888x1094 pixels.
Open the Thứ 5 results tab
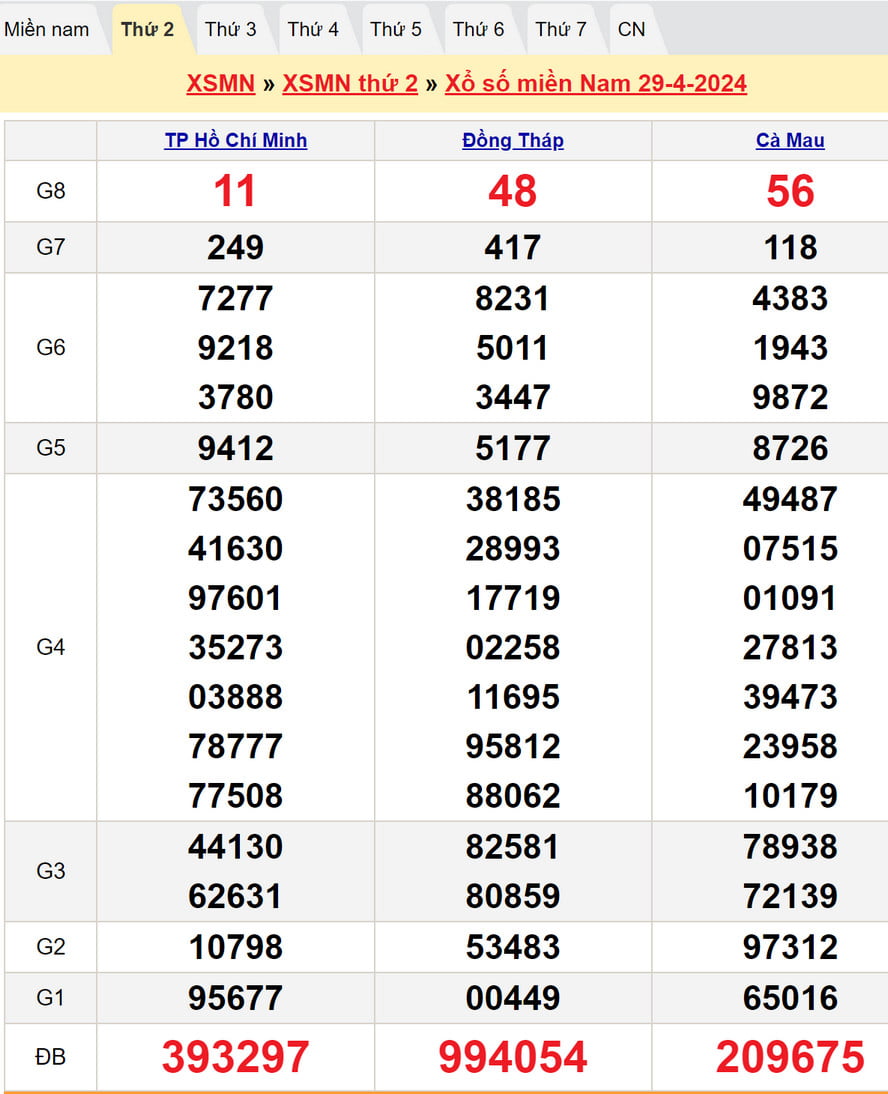click(396, 29)
